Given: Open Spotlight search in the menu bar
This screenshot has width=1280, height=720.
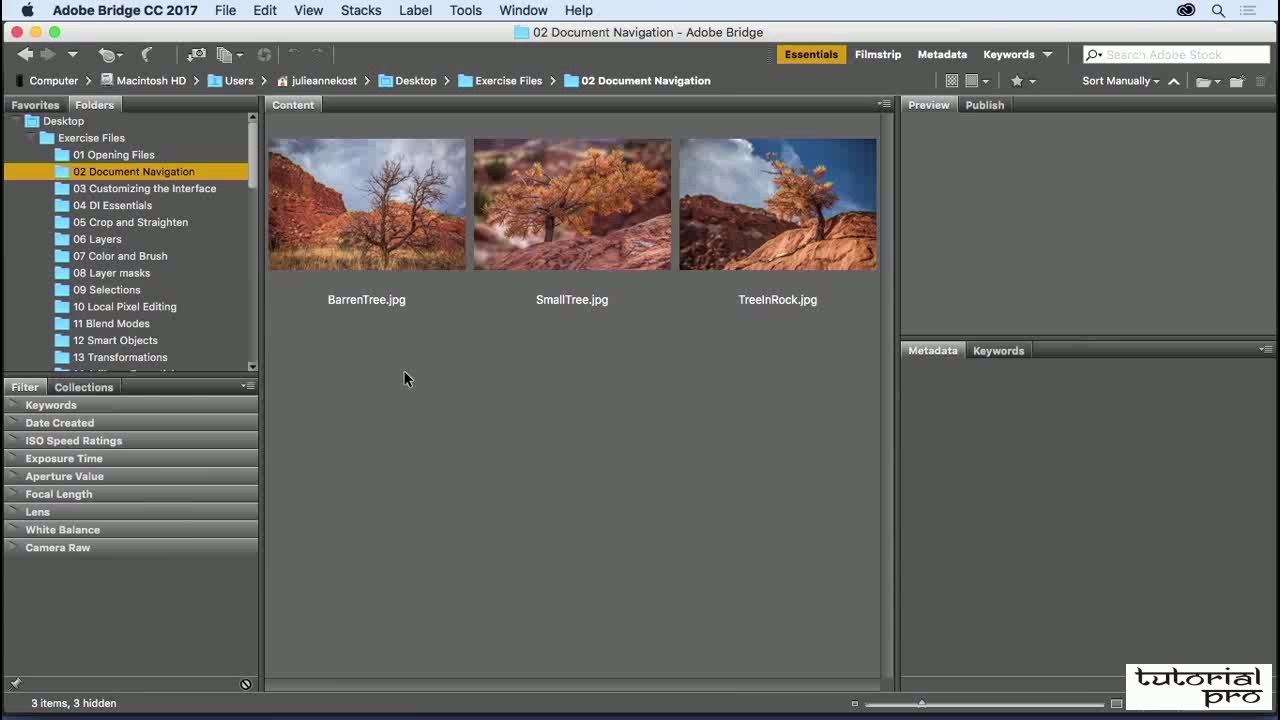Looking at the screenshot, I should pos(1218,10).
